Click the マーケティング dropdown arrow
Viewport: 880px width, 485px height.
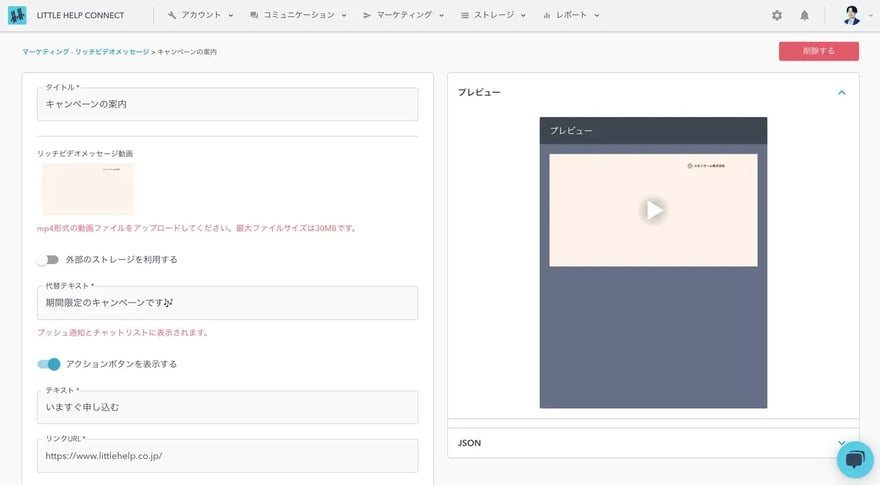(x=442, y=16)
